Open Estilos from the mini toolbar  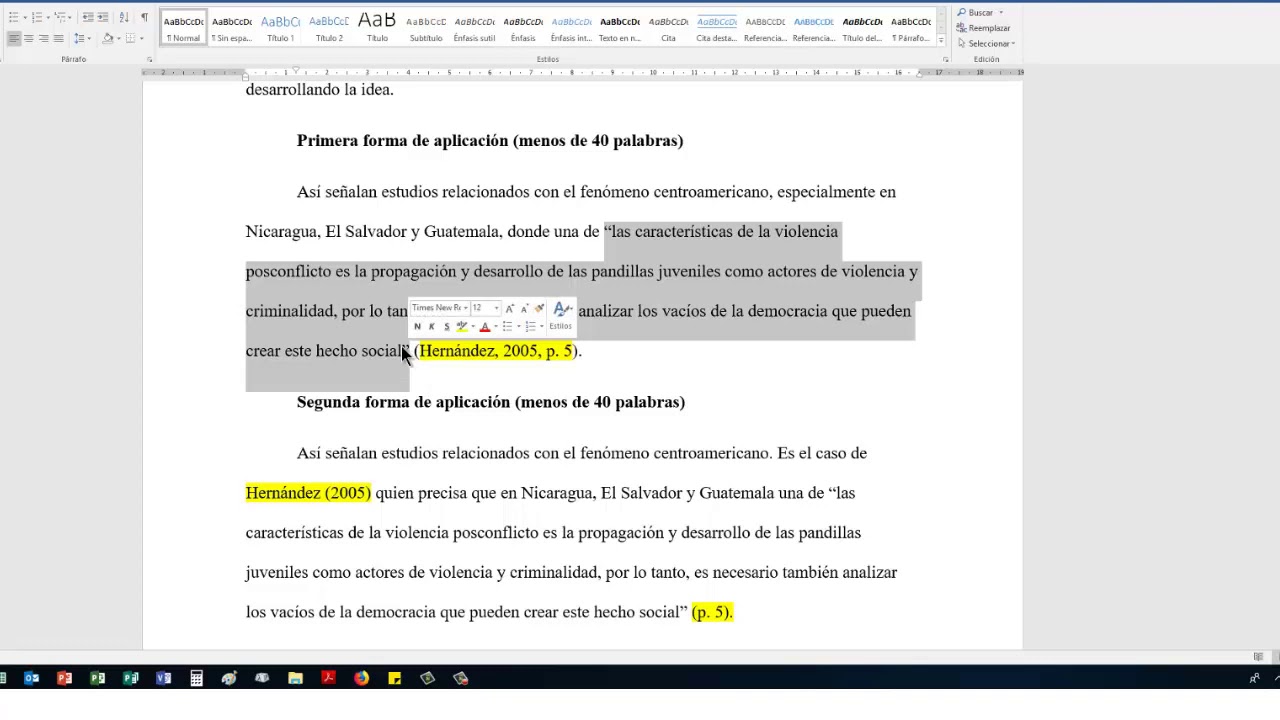coord(561,315)
